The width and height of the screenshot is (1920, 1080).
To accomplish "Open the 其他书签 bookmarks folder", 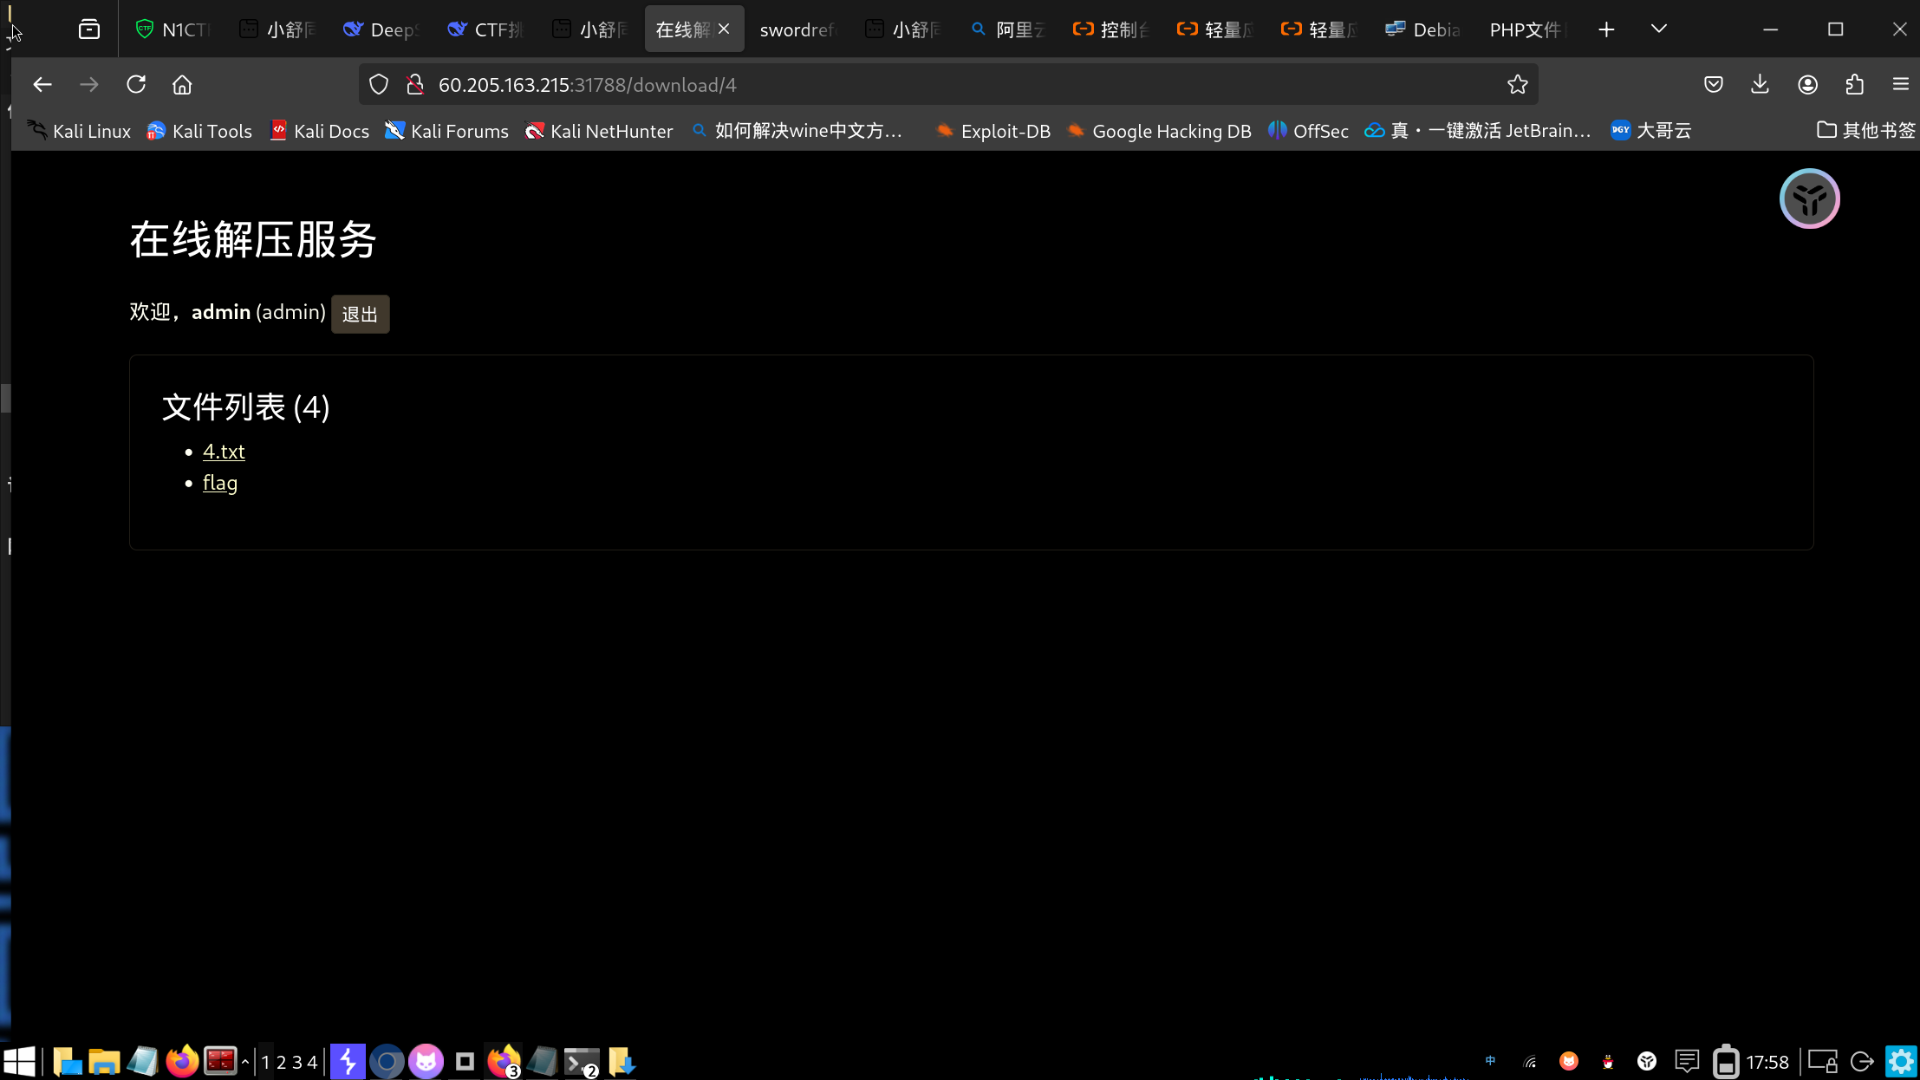I will coord(1866,131).
